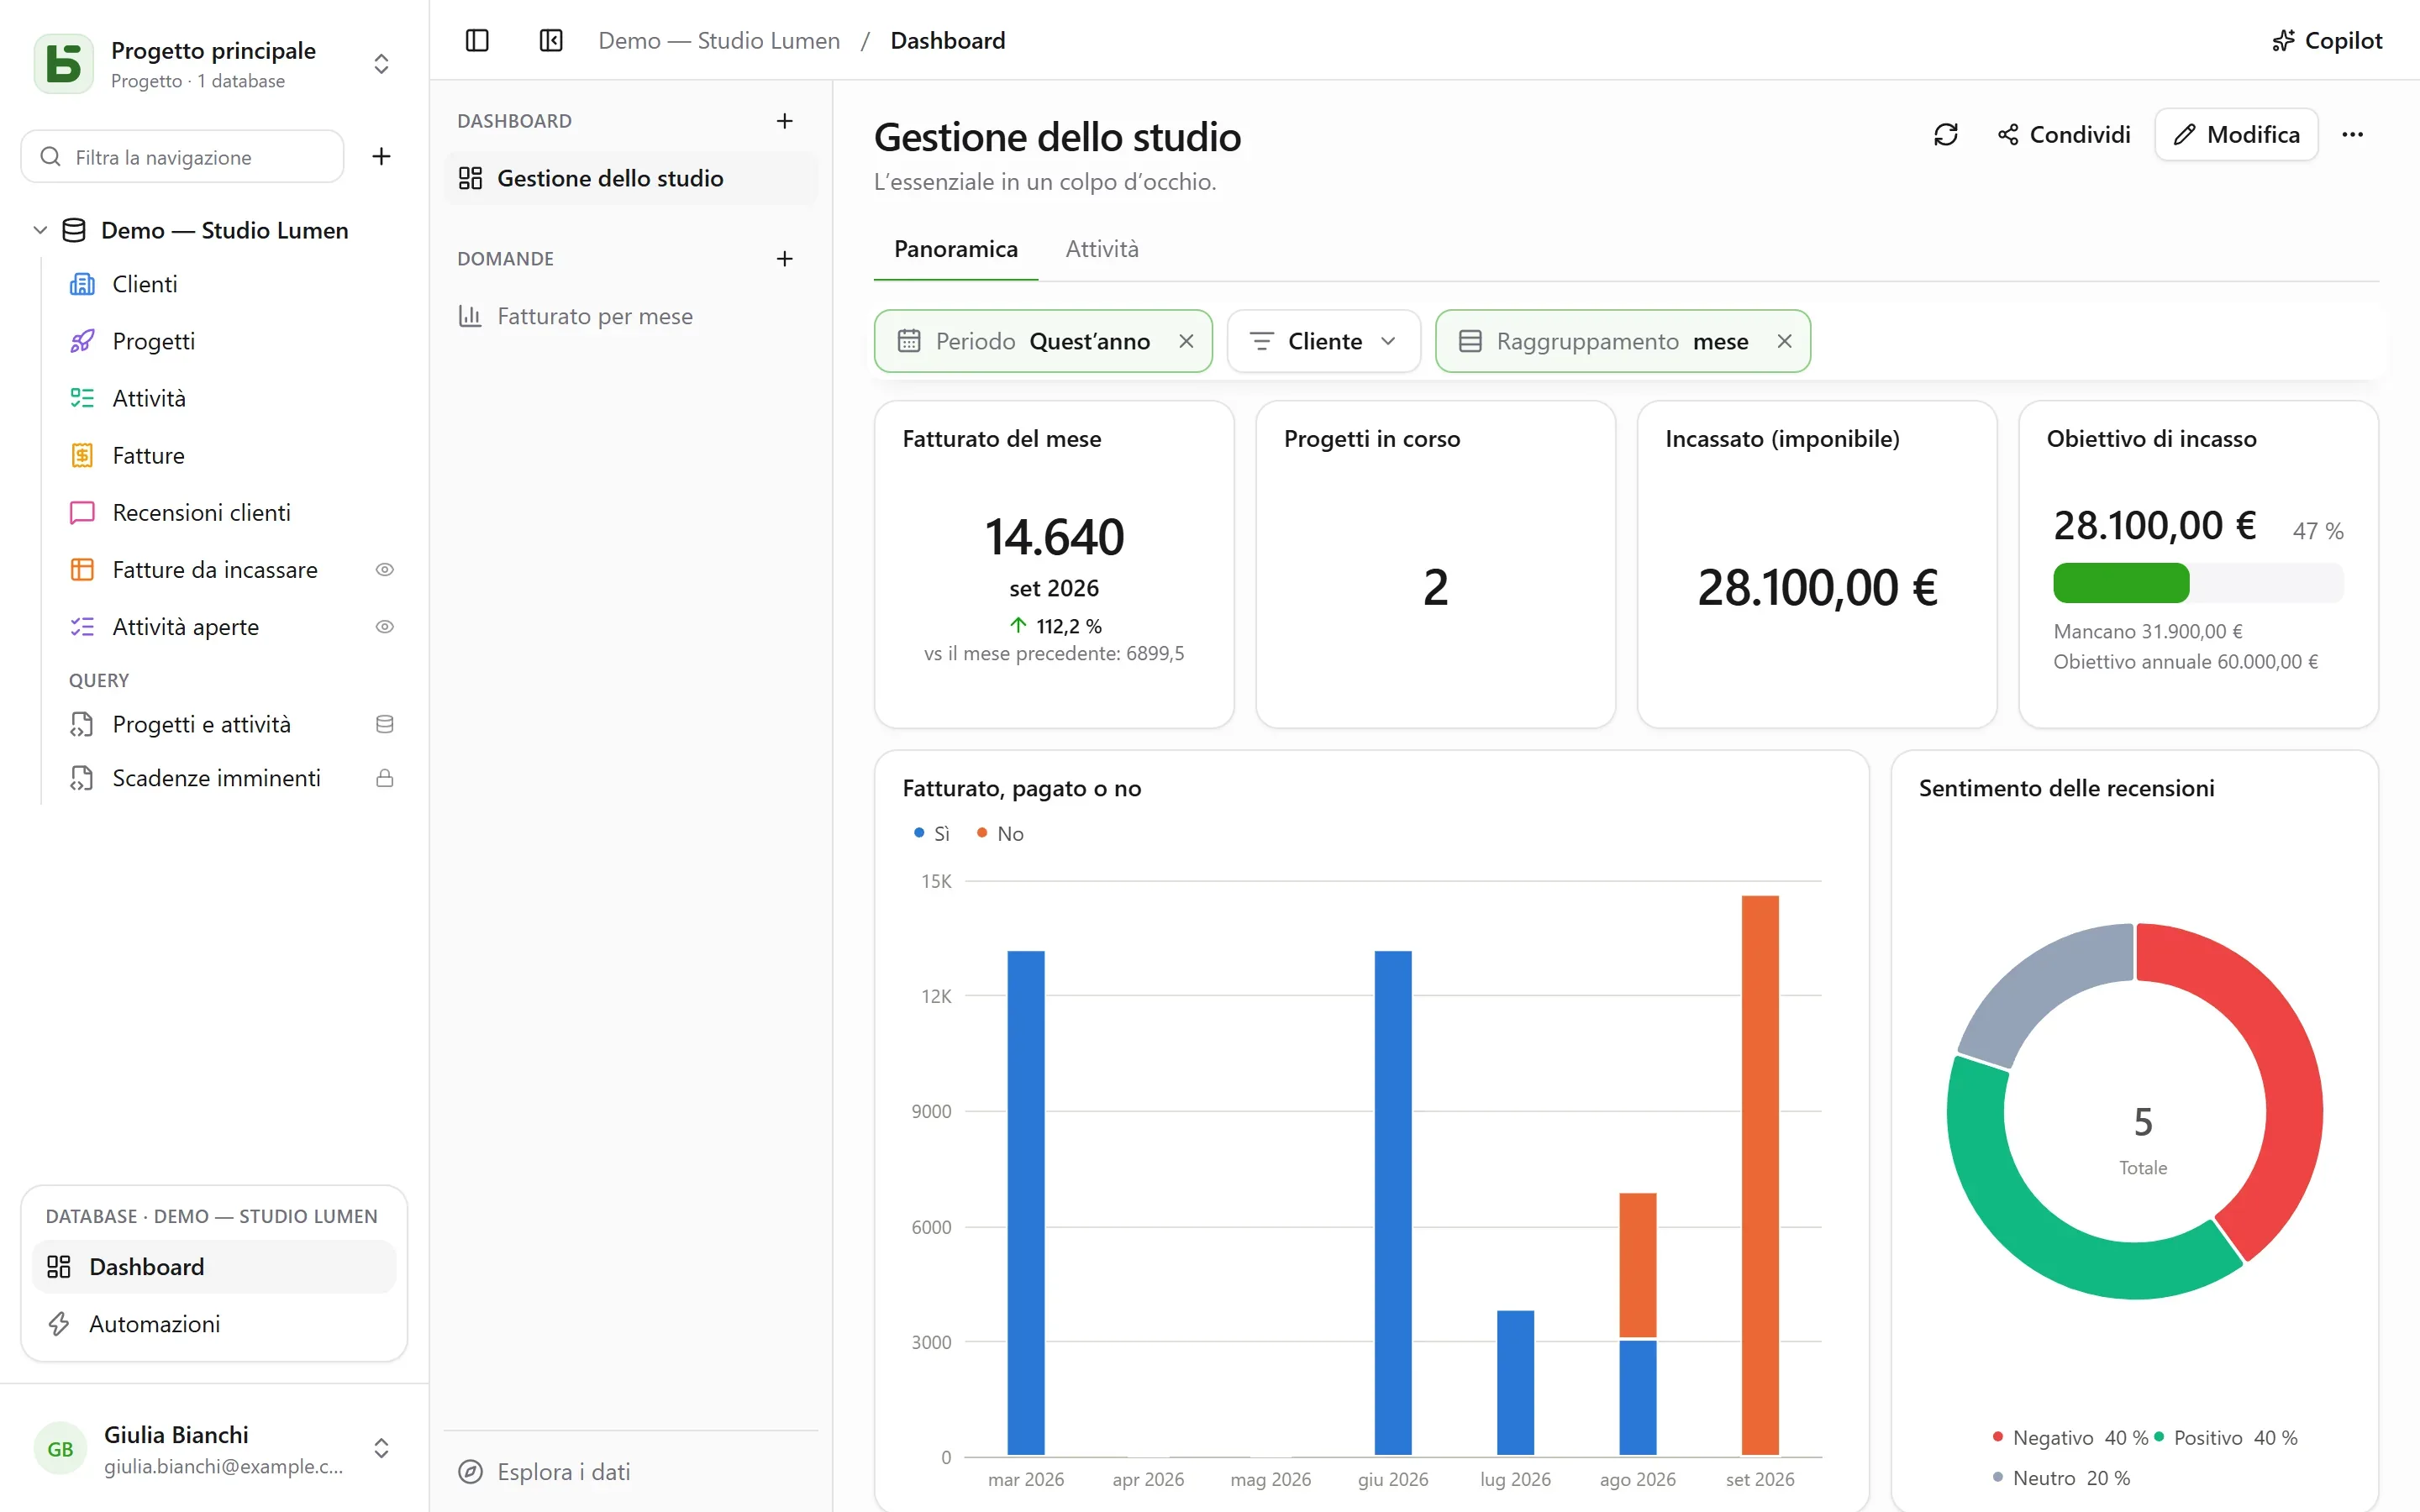Click the blue mar 2026 bar
Viewport: 2420px width, 1512px height.
coord(1026,1203)
